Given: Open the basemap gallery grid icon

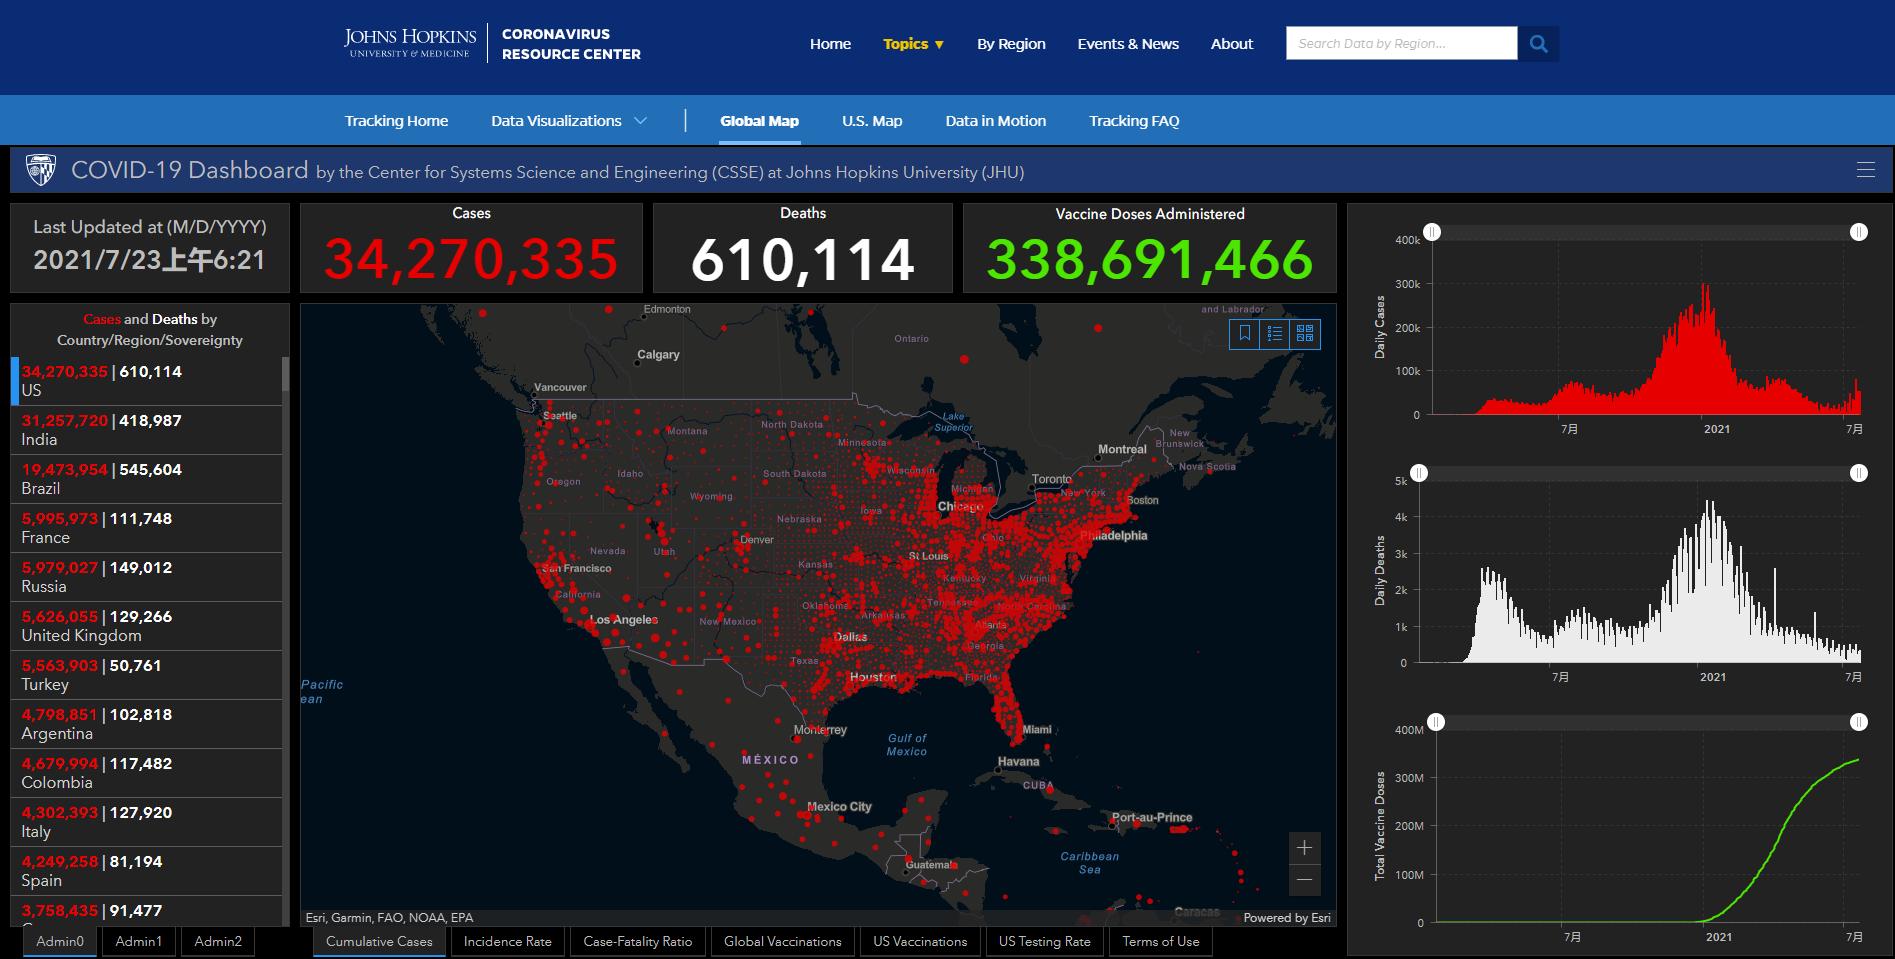Looking at the screenshot, I should coord(1305,334).
